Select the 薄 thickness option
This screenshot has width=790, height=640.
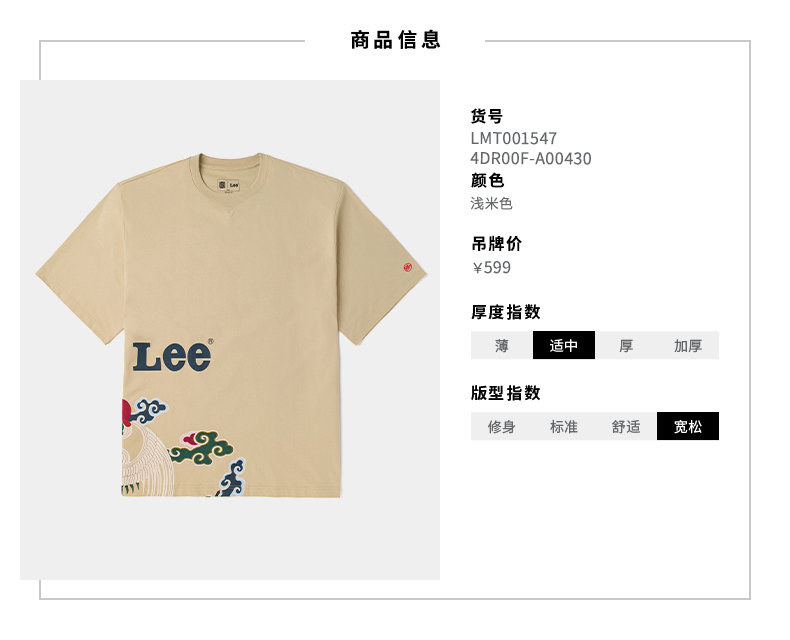[502, 345]
